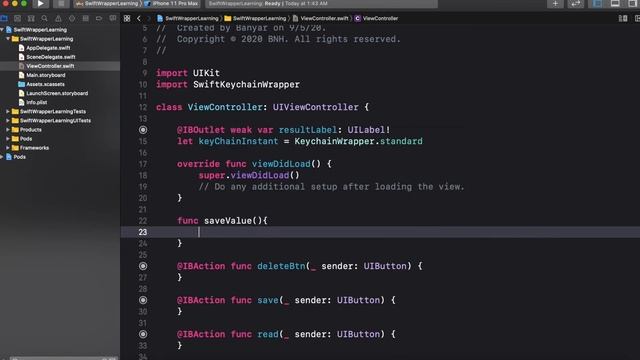Click the Ready activity status bar
This screenshot has height=360, width=640.
321,3
